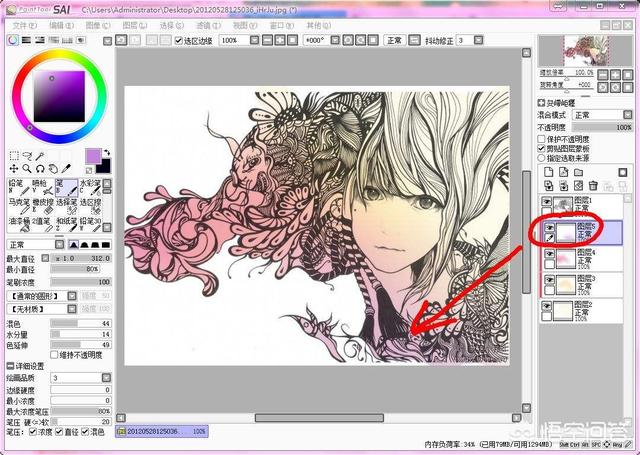
Task: Toggle 维持不透明度 checkbox
Action: pyautogui.click(x=54, y=355)
